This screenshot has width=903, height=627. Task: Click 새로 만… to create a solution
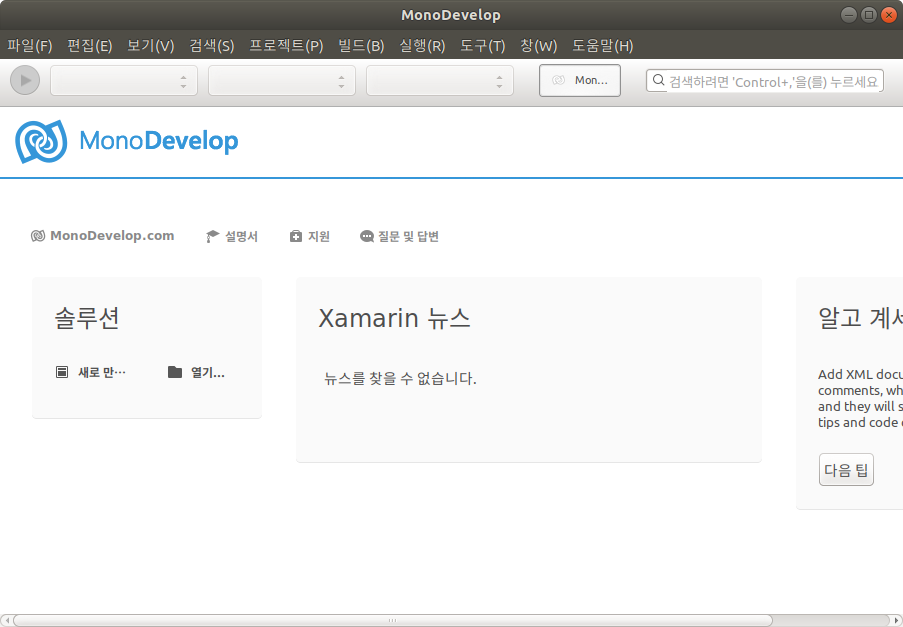[x=102, y=373]
